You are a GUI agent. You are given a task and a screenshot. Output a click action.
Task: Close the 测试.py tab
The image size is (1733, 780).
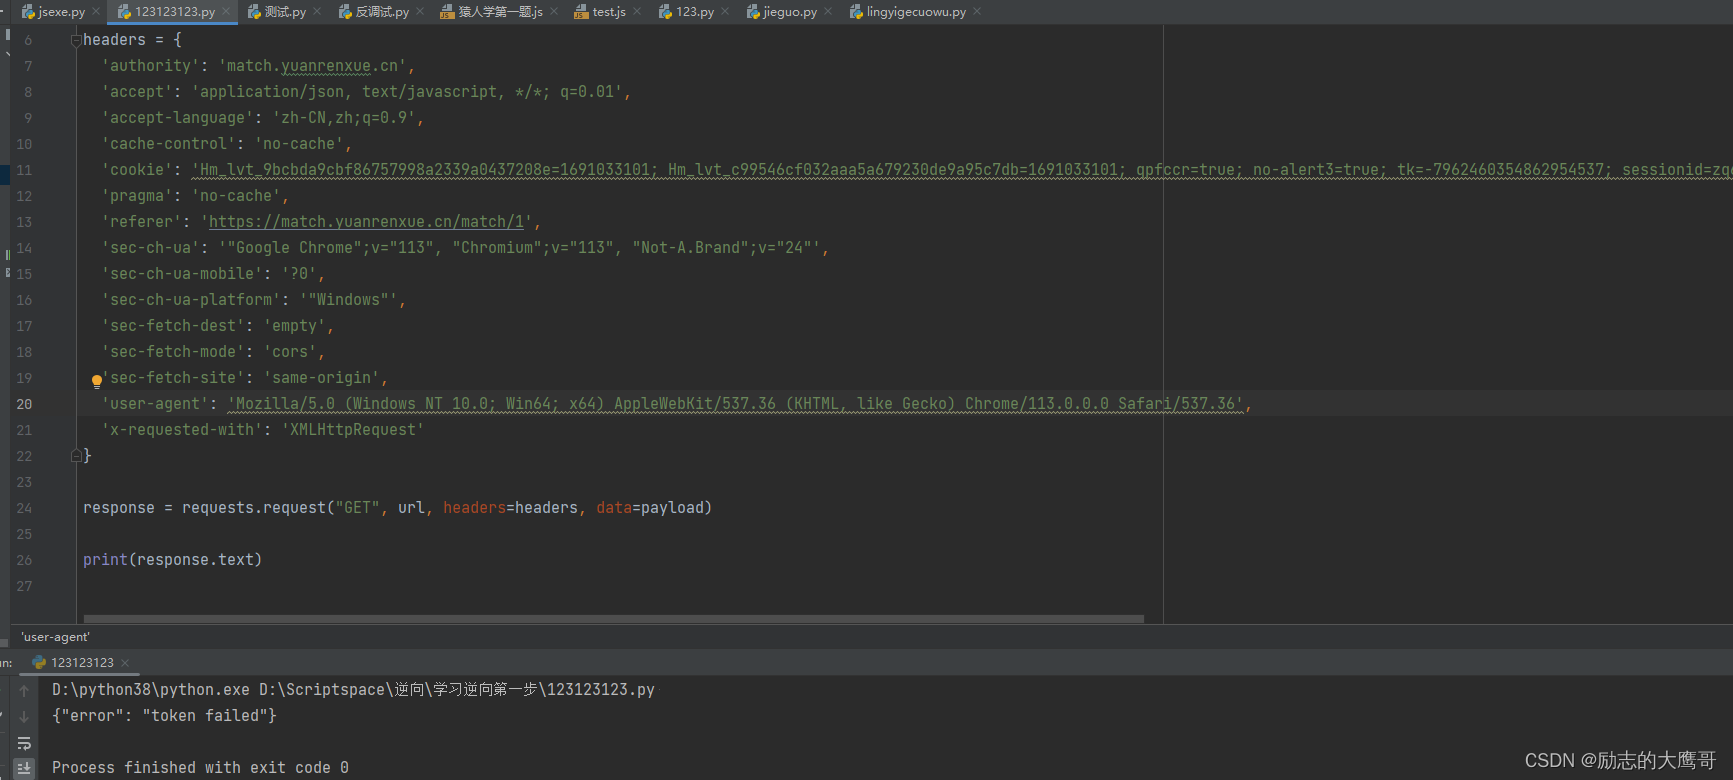coord(317,12)
